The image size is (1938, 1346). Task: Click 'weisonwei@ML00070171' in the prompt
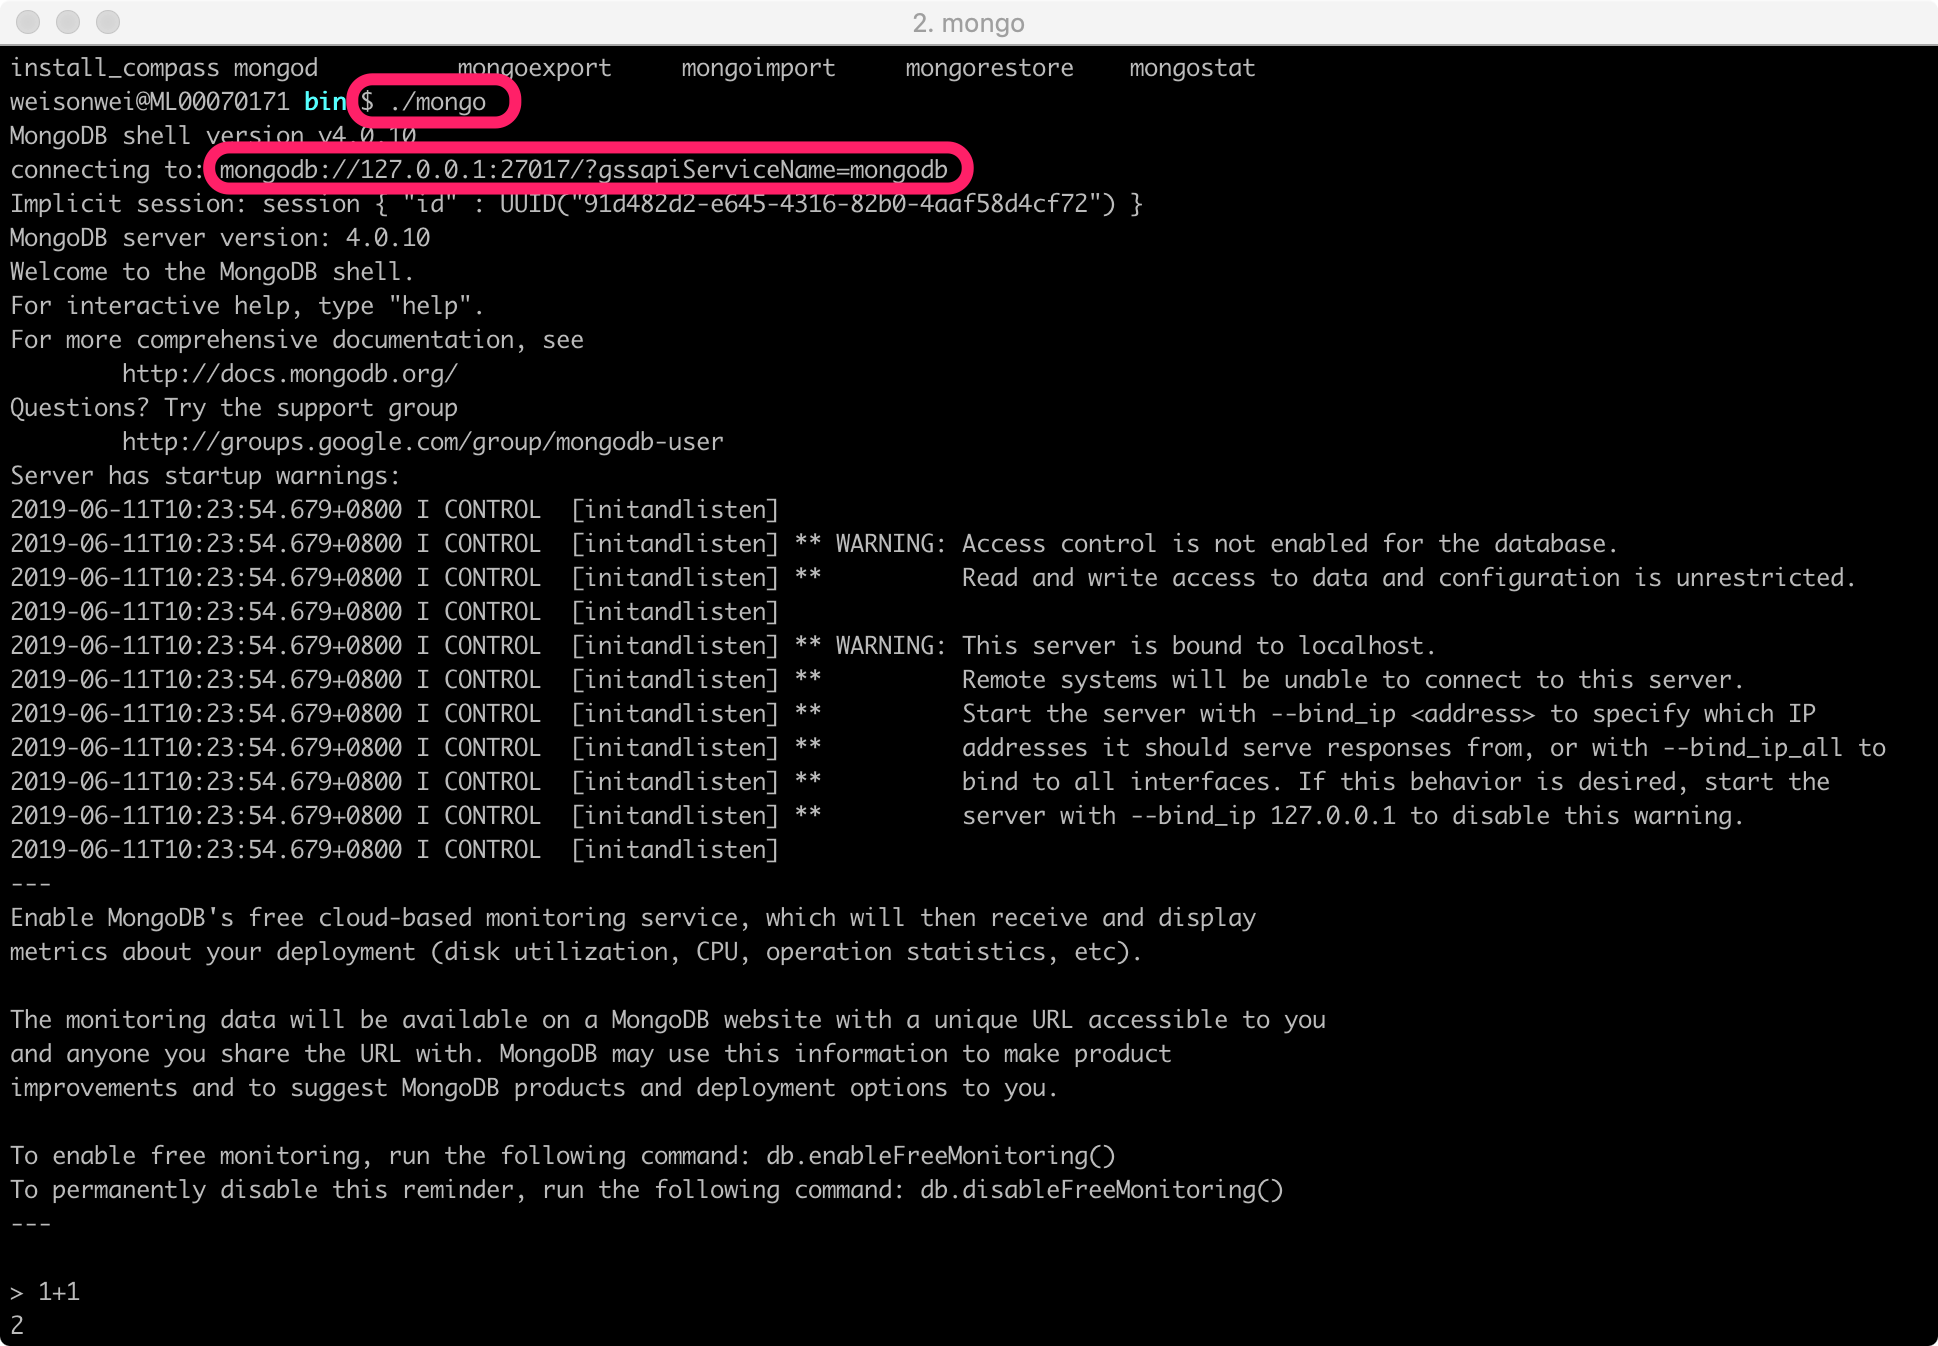(x=150, y=102)
